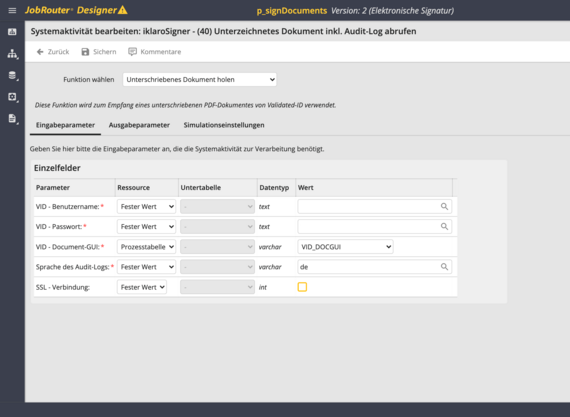Click the dashboard chart sidebar icon
The width and height of the screenshot is (570, 417).
coord(12,32)
